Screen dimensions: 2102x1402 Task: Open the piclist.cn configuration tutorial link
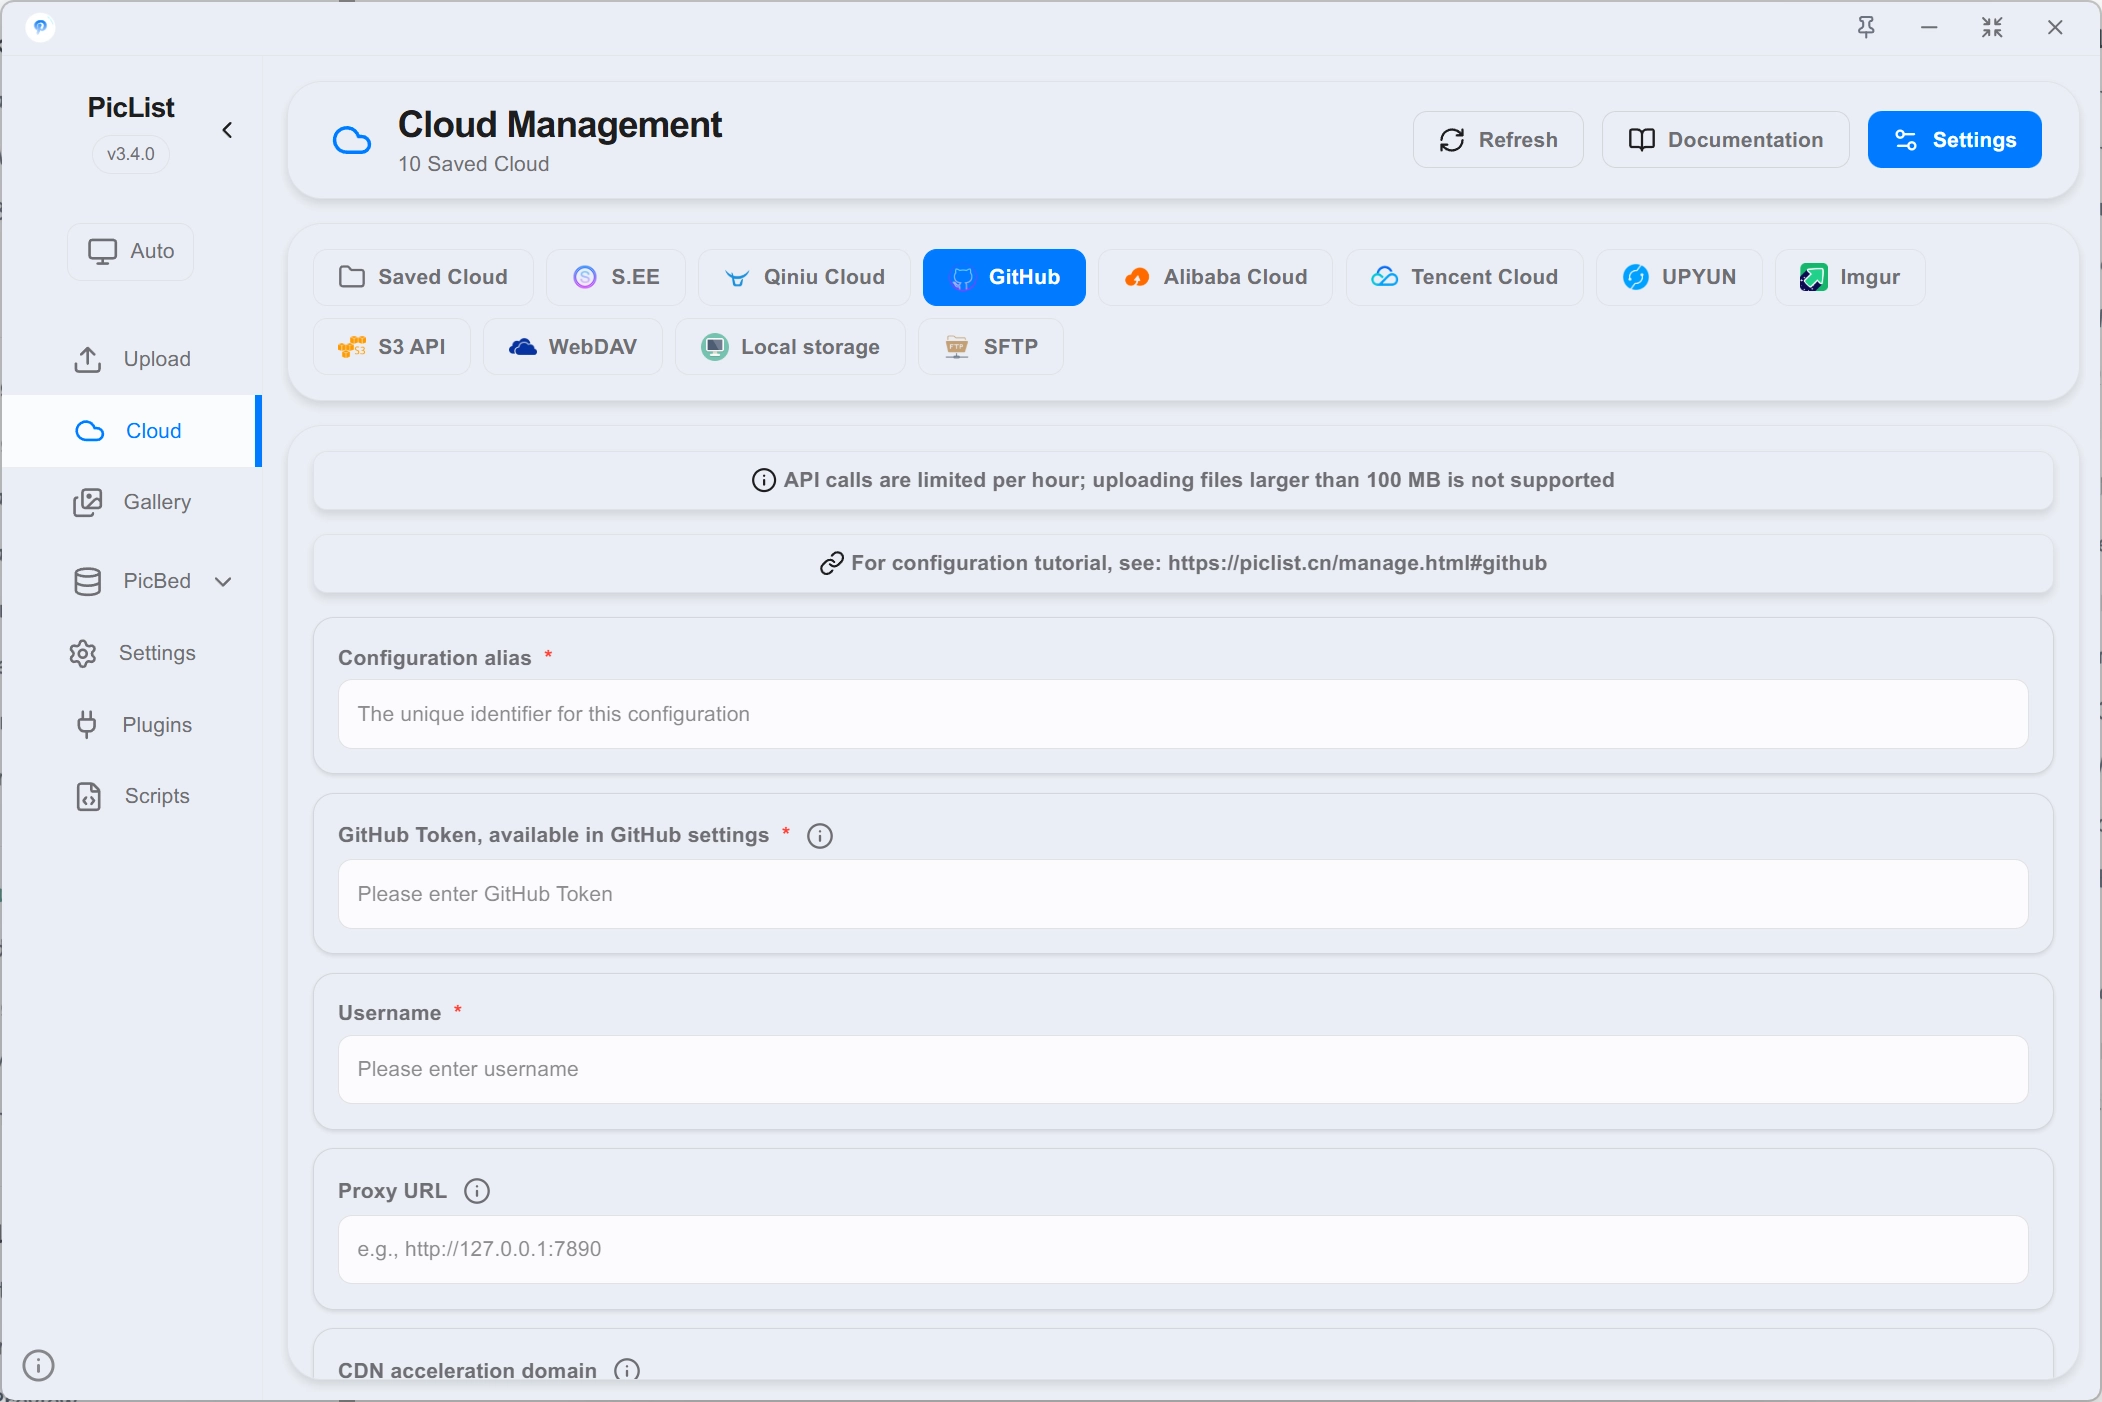(1357, 563)
